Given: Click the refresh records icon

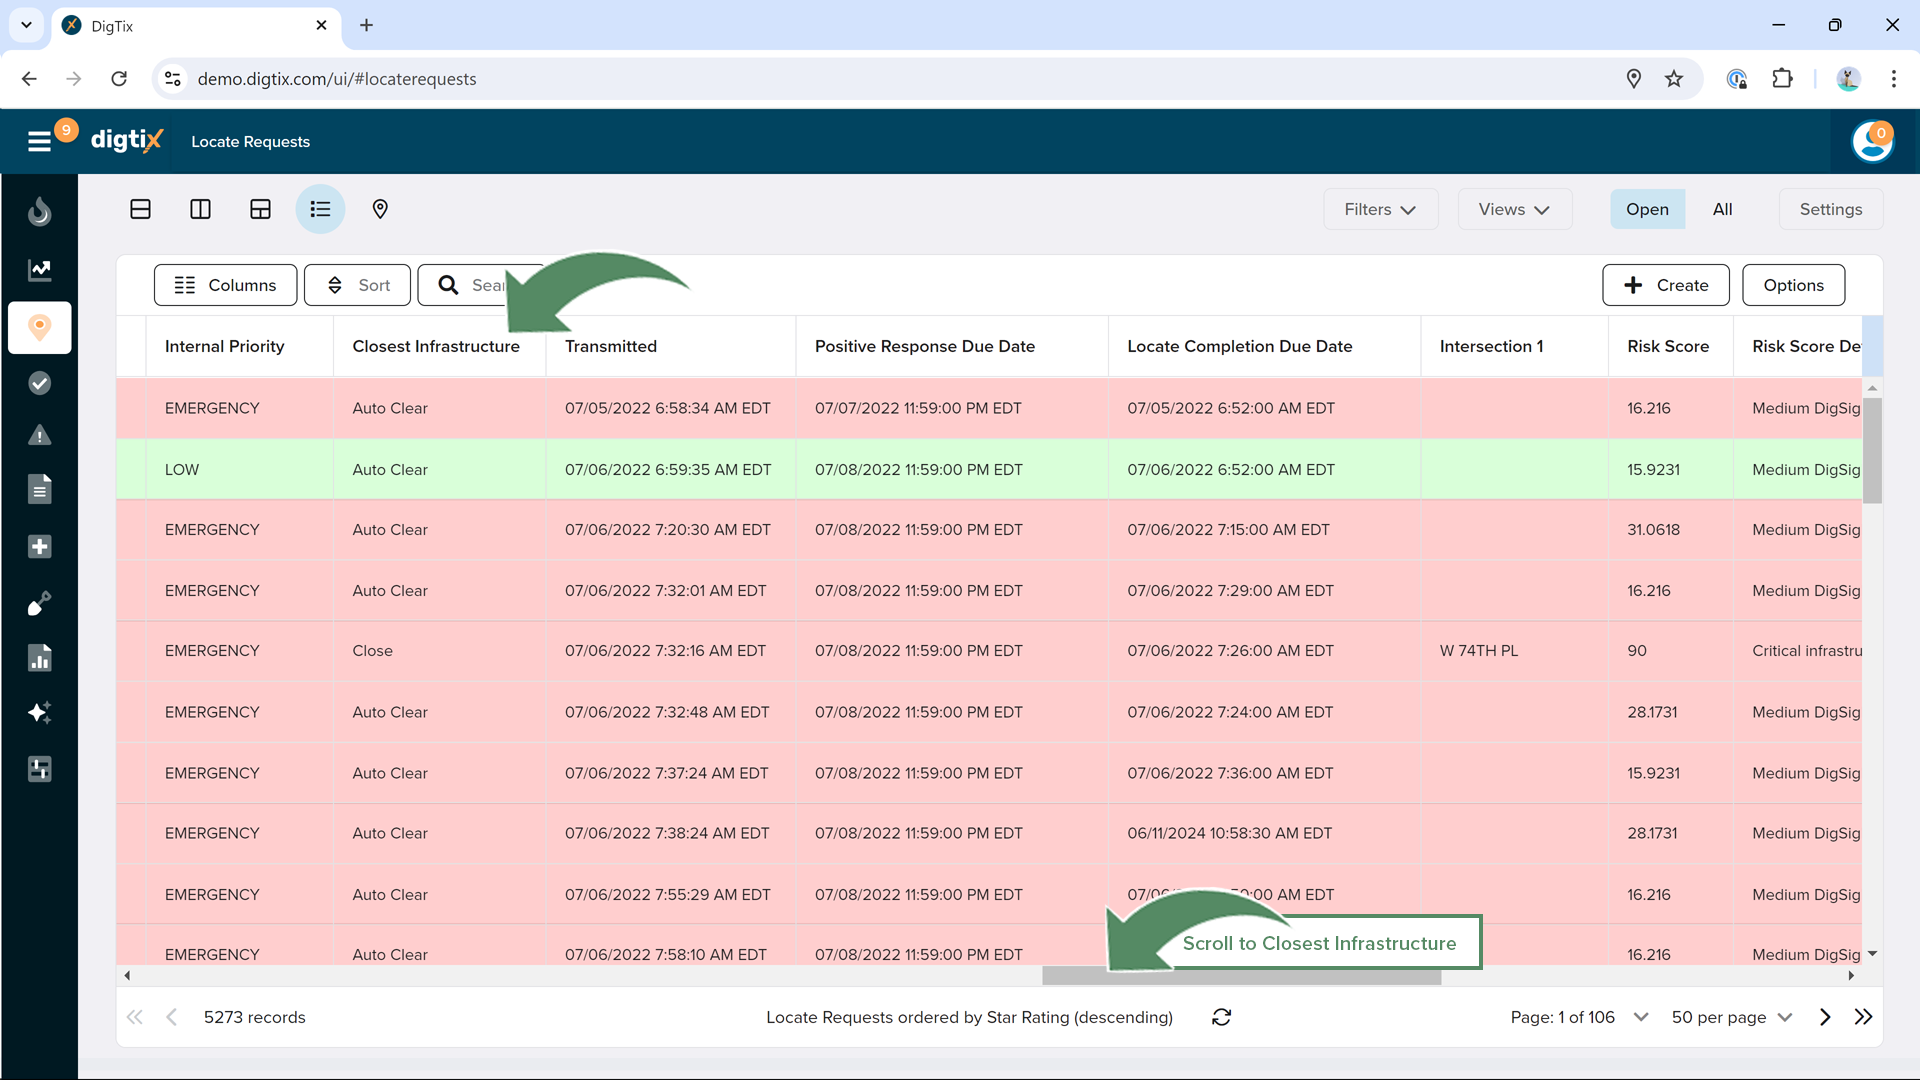Looking at the screenshot, I should (x=1221, y=1017).
